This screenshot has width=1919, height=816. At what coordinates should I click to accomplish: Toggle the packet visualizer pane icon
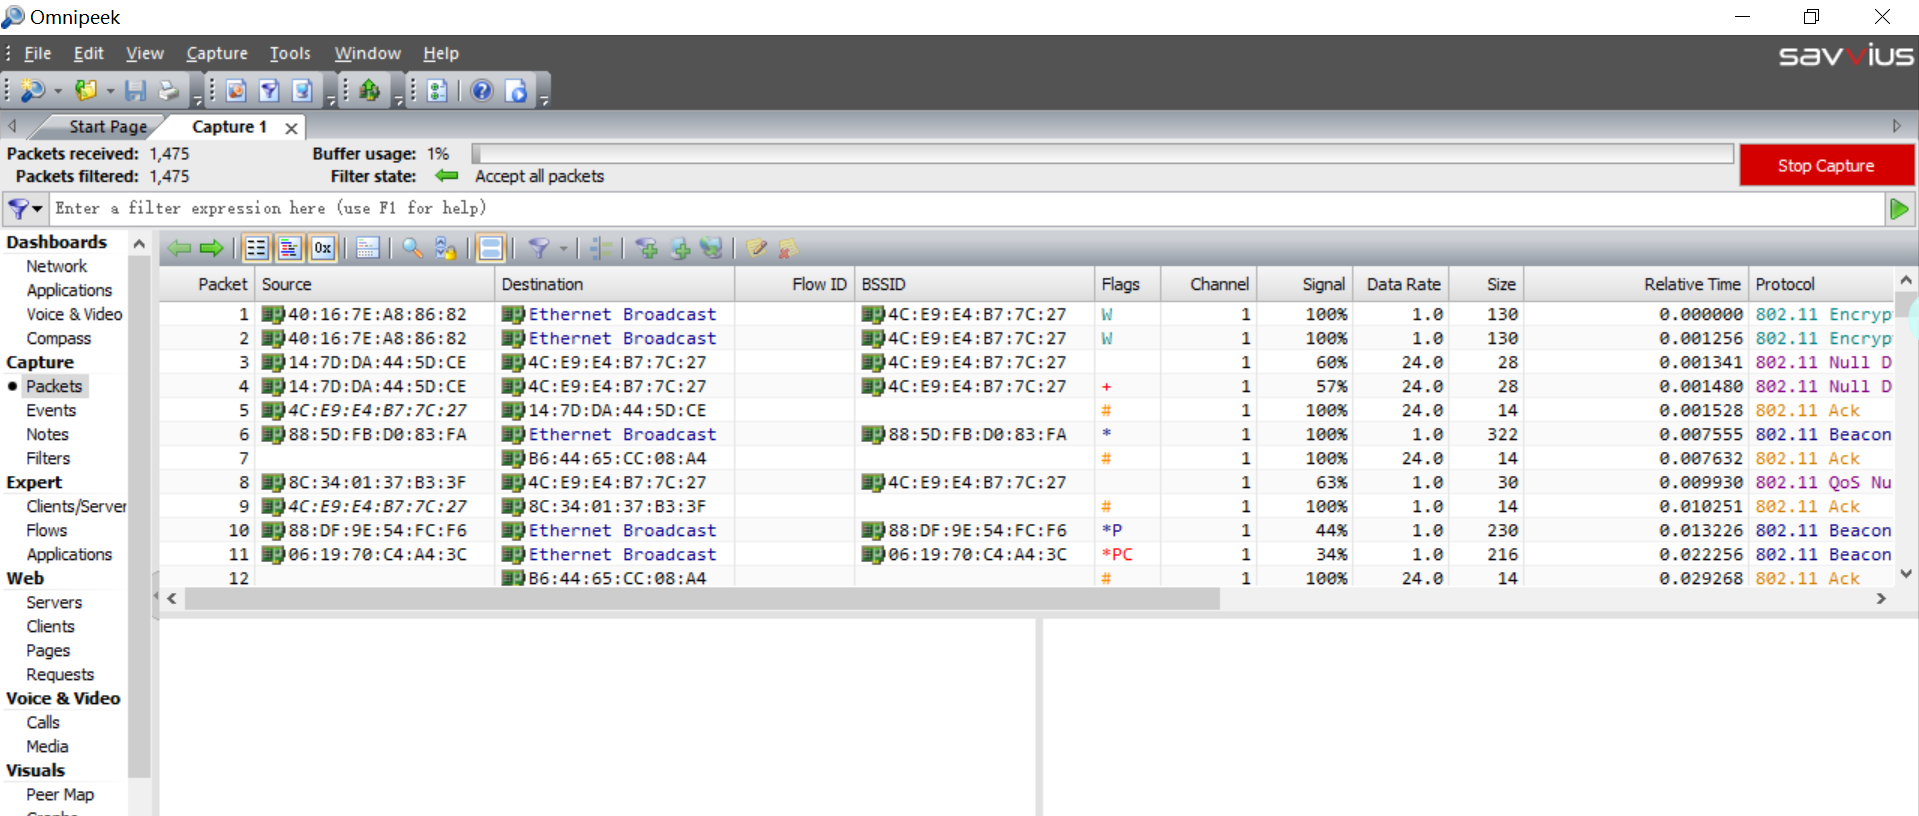368,248
